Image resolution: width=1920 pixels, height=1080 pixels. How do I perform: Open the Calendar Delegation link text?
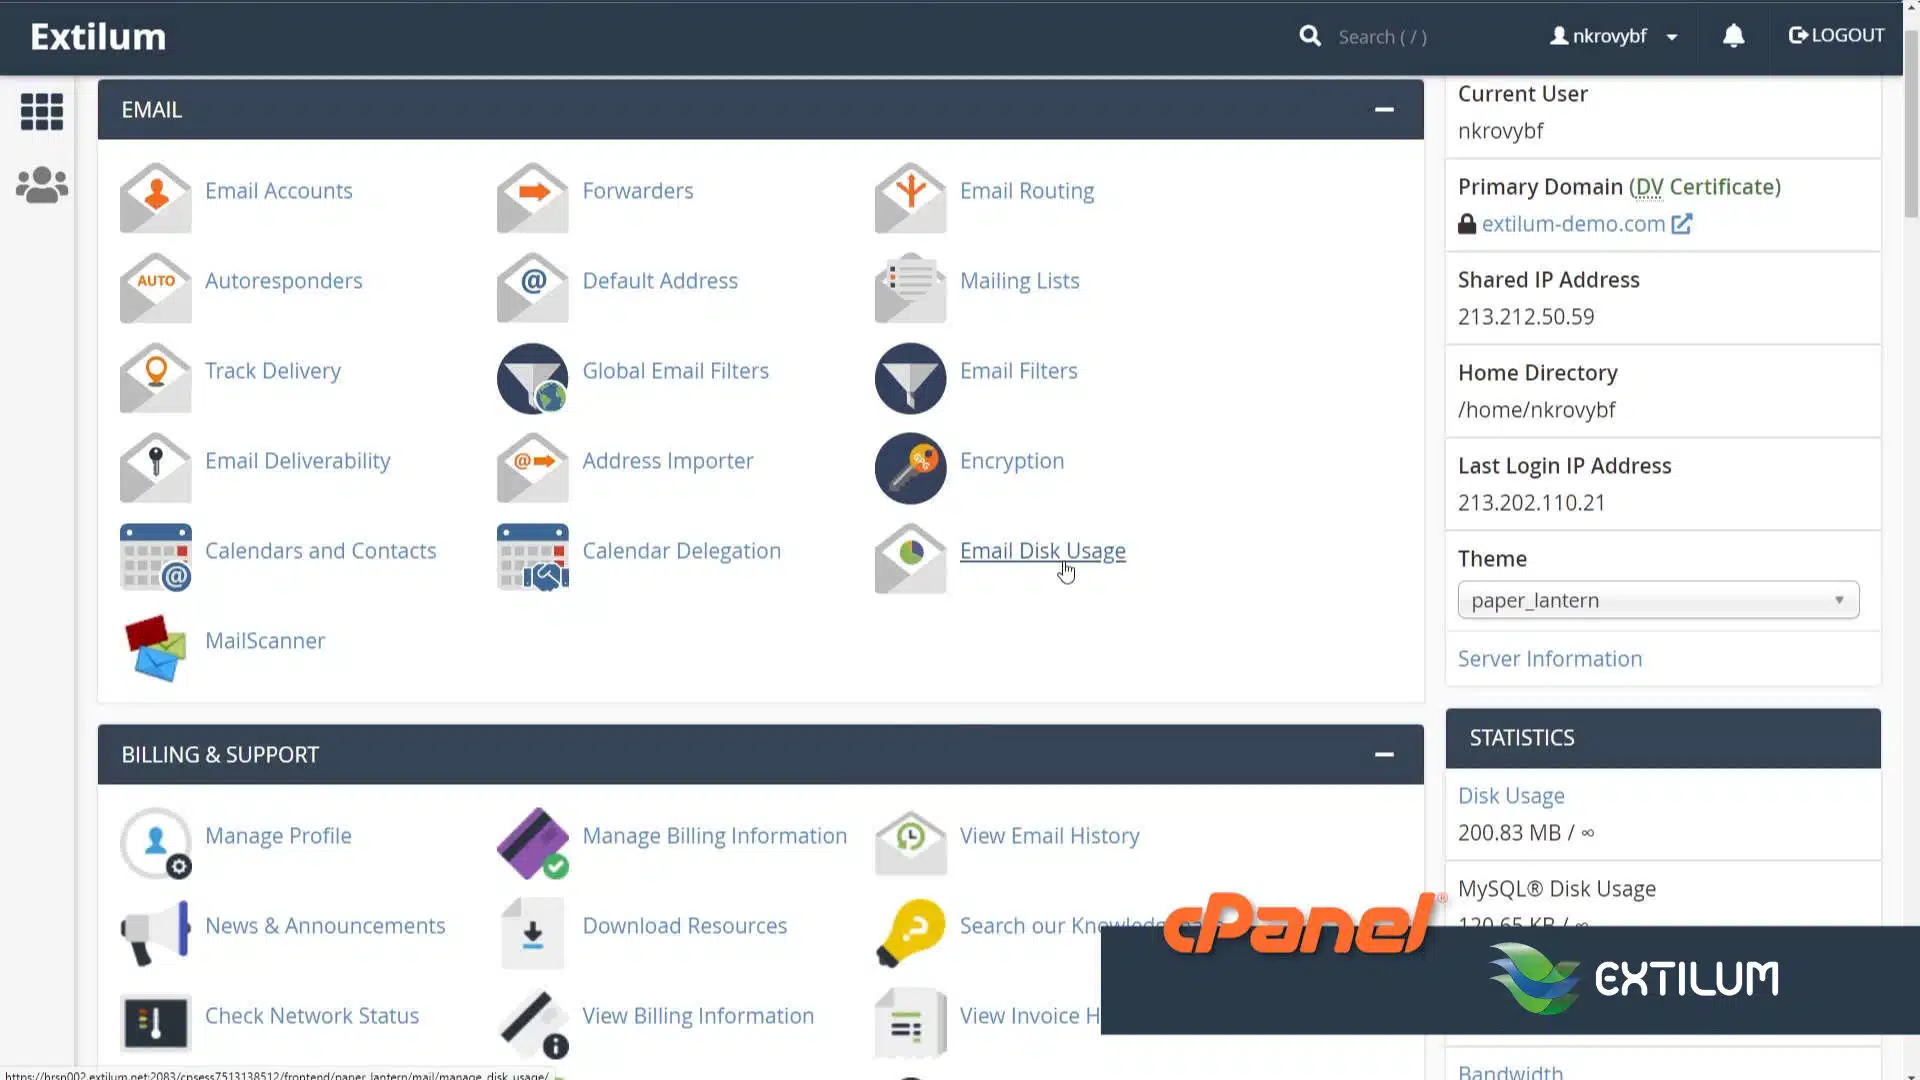point(681,551)
